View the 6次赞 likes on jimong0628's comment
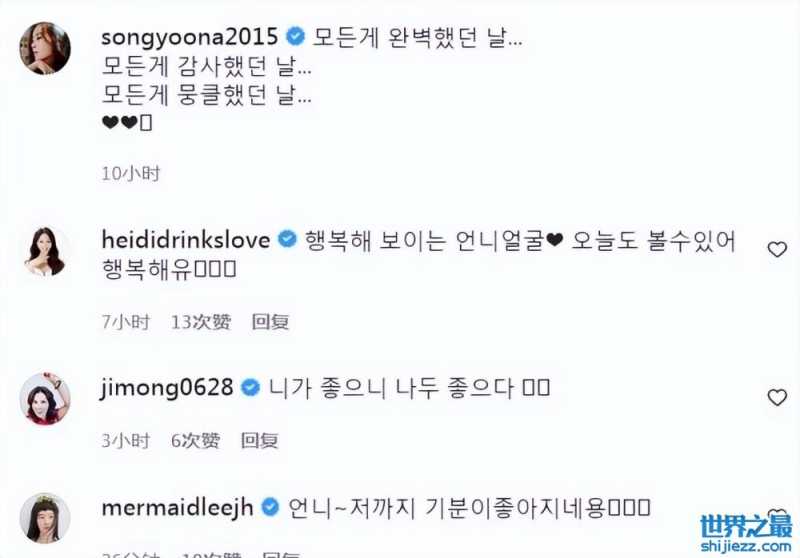Screen dimensions: 800x558 (x=196, y=440)
